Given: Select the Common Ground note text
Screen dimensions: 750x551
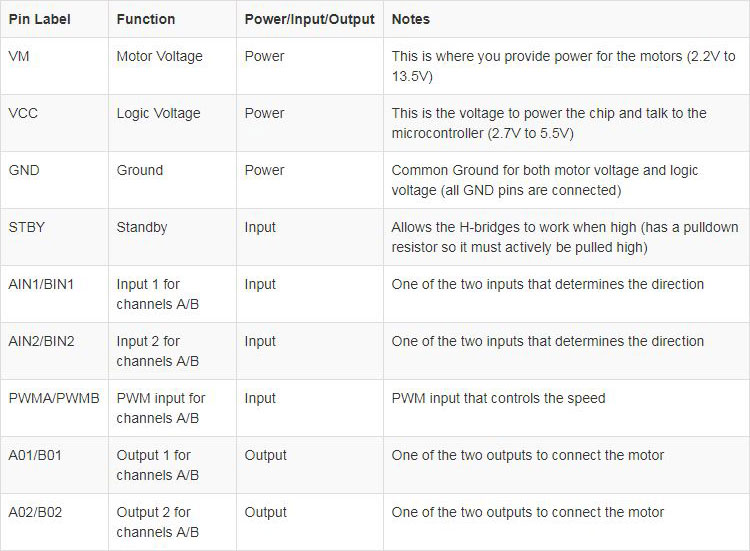Looking at the screenshot, I should 545,180.
